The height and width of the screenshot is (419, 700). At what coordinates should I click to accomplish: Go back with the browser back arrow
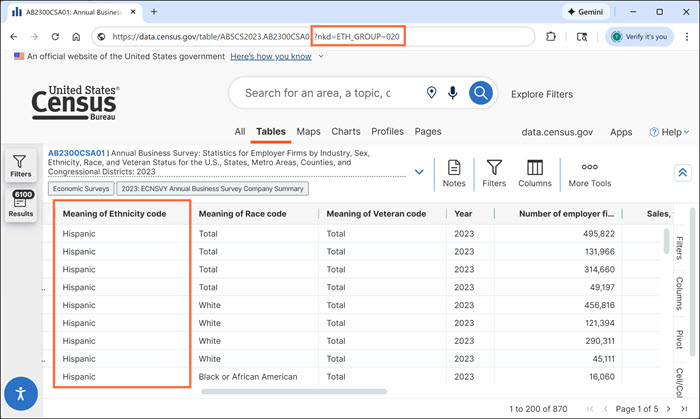coord(14,37)
